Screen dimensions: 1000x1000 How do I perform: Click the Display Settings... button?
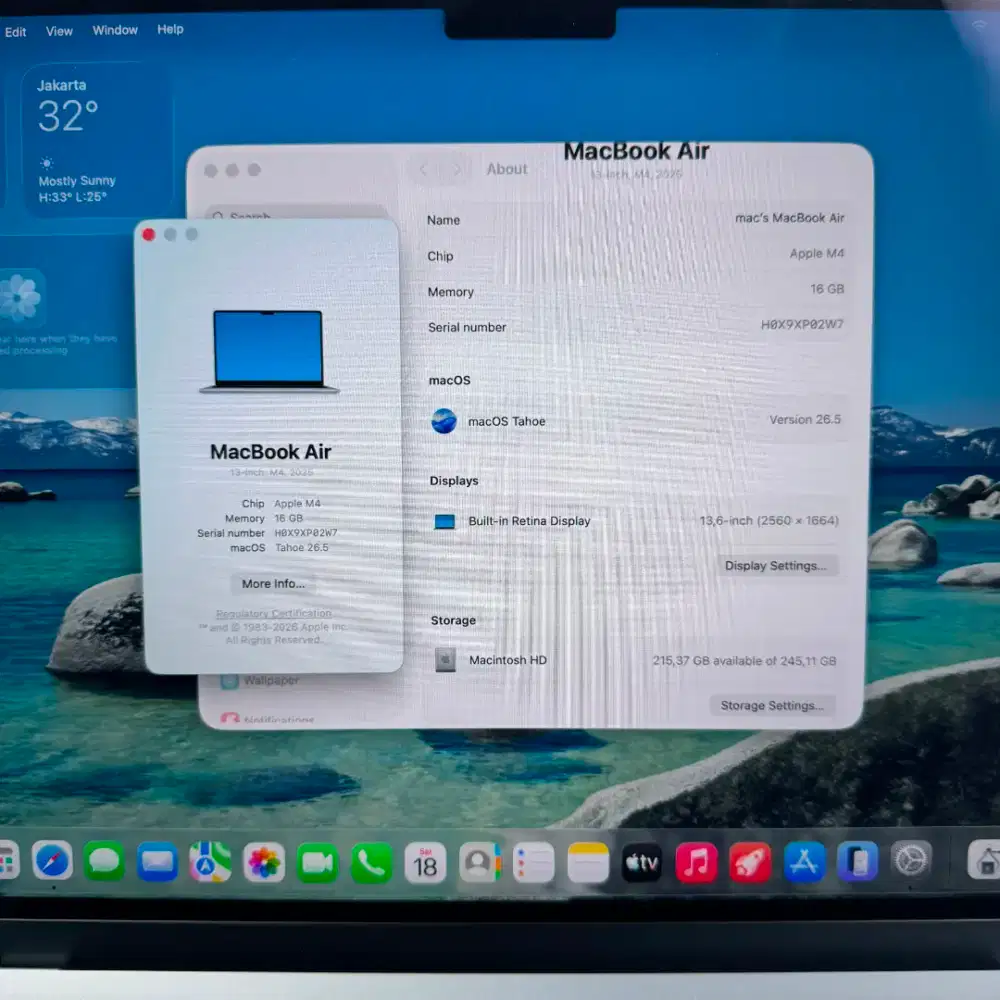pyautogui.click(x=775, y=566)
